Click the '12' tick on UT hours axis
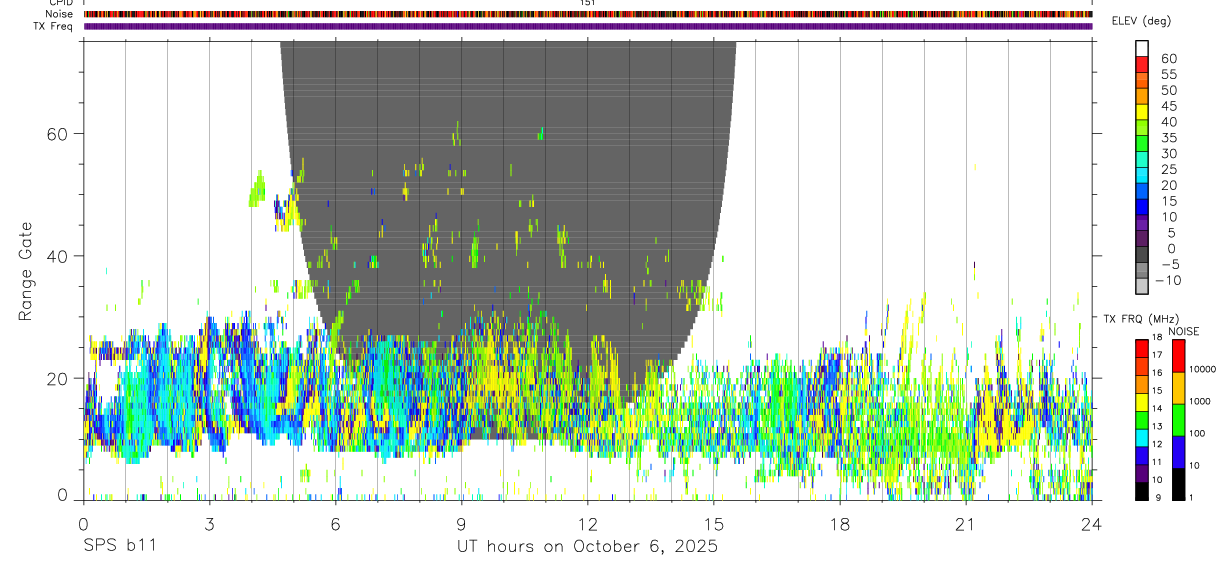Image resolution: width=1228 pixels, height=567 pixels. click(x=588, y=523)
